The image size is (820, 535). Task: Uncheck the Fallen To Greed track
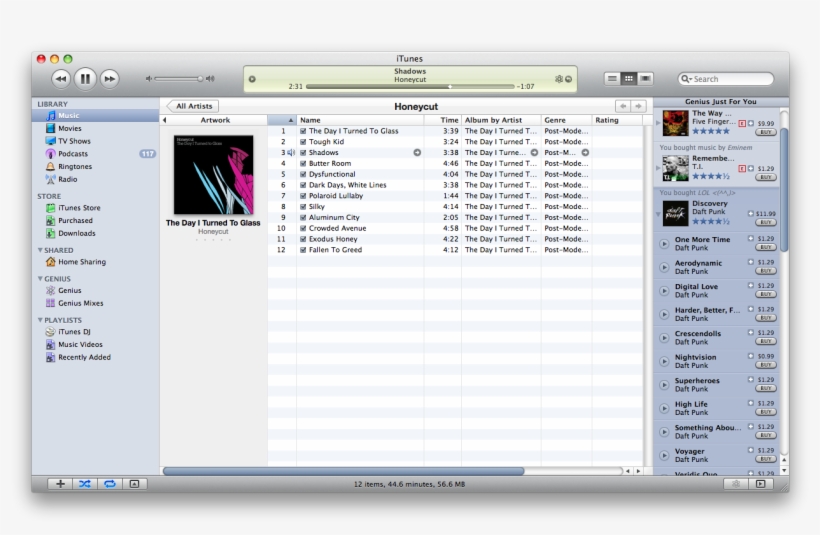pos(303,250)
